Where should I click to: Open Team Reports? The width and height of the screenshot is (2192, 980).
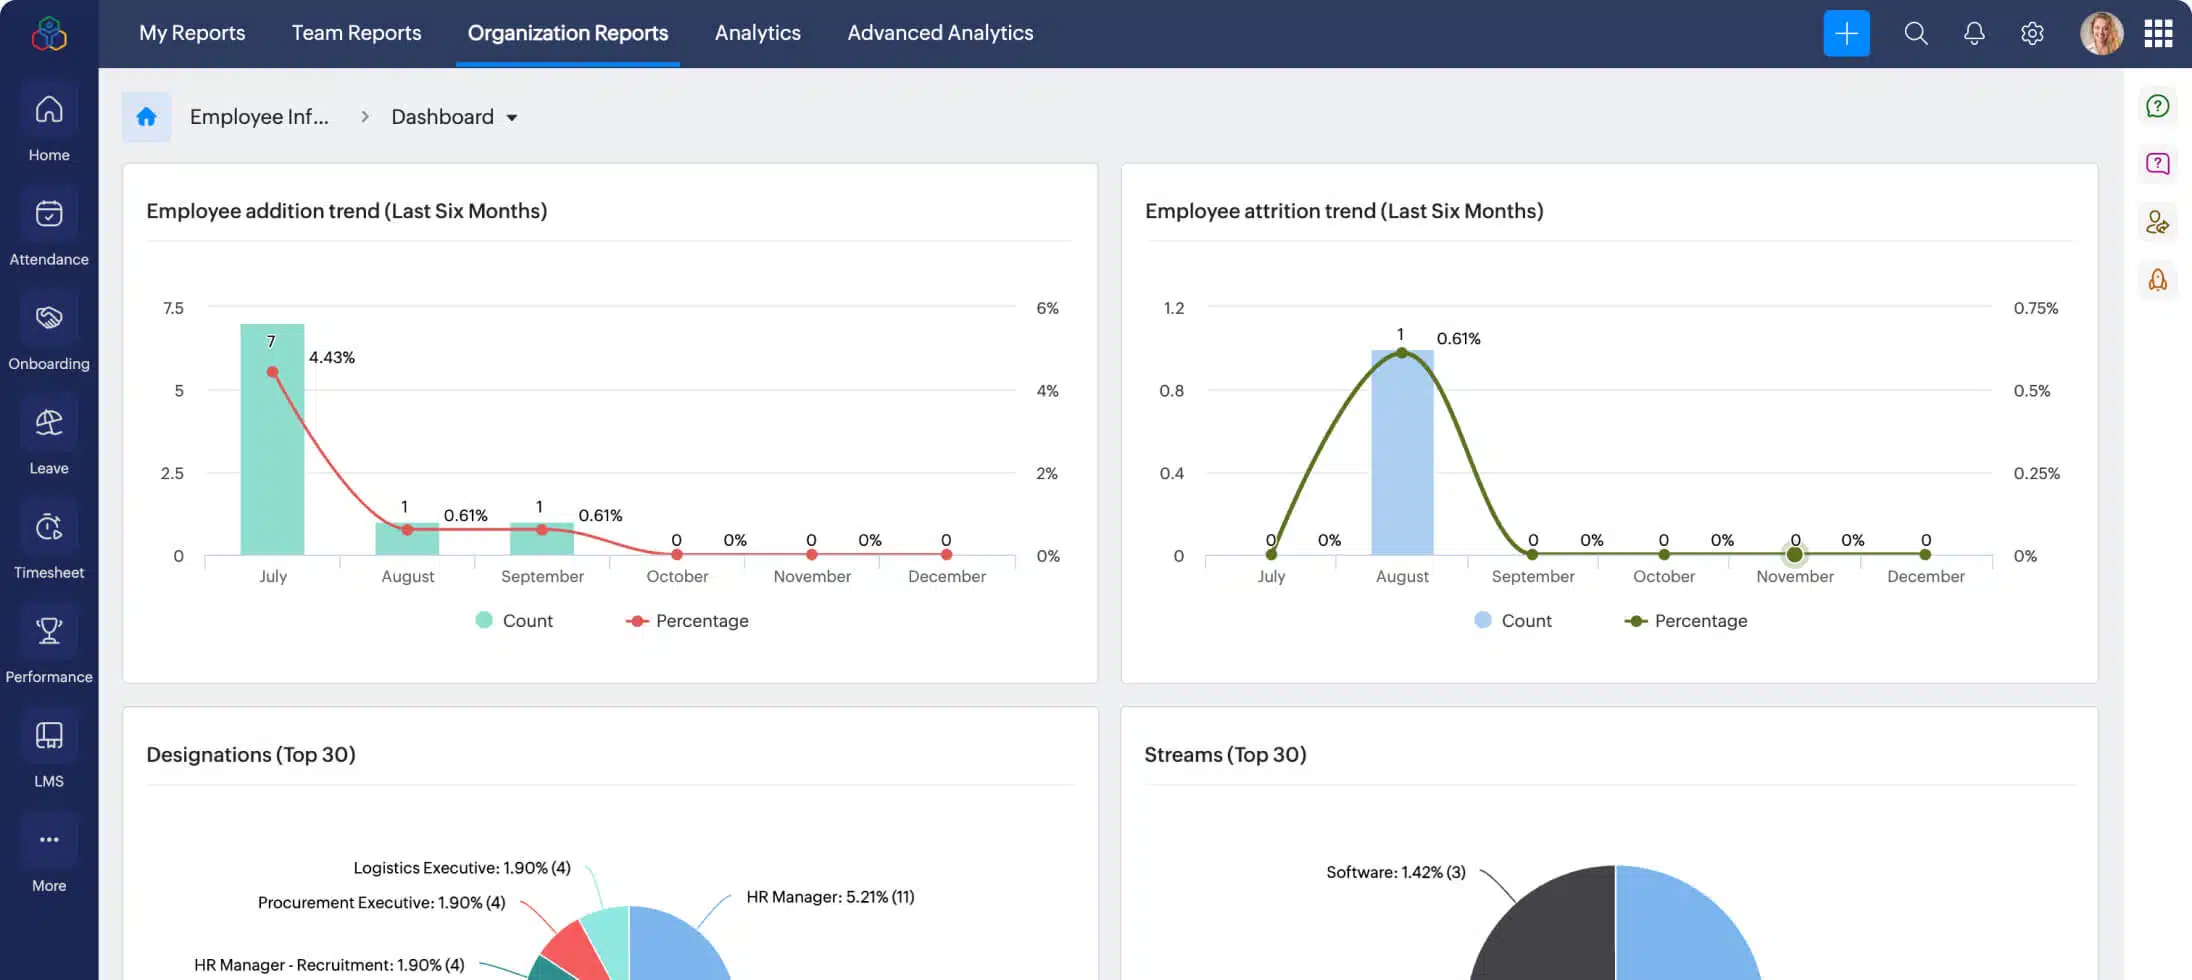[x=356, y=33]
